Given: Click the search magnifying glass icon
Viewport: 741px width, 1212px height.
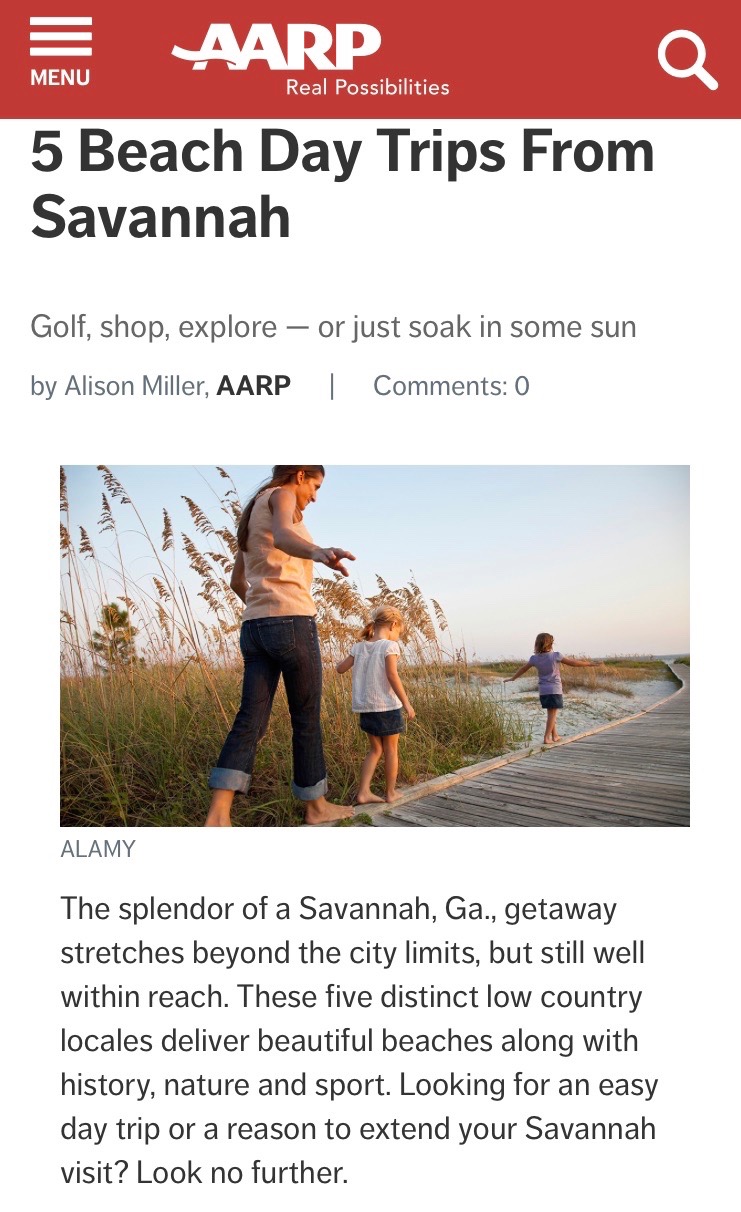Looking at the screenshot, I should tap(687, 59).
